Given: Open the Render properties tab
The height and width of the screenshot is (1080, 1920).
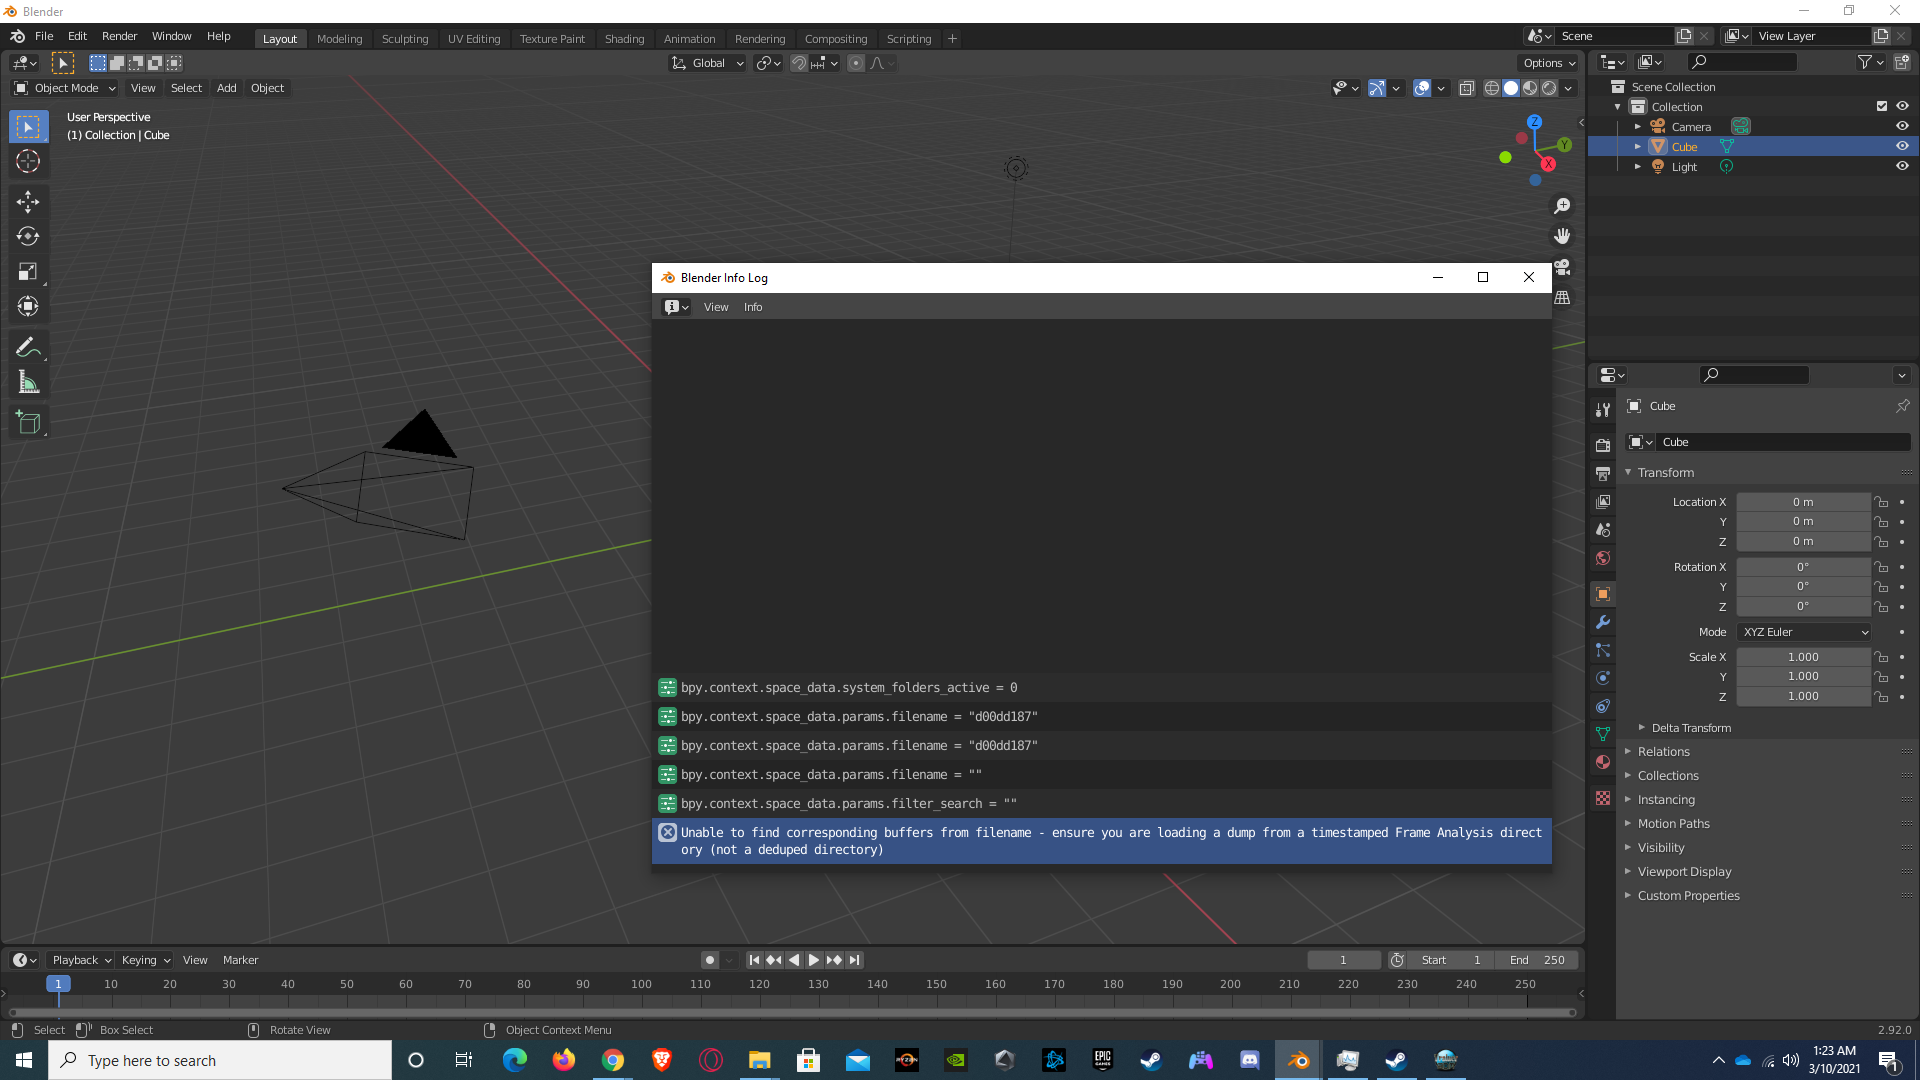Looking at the screenshot, I should (1603, 445).
